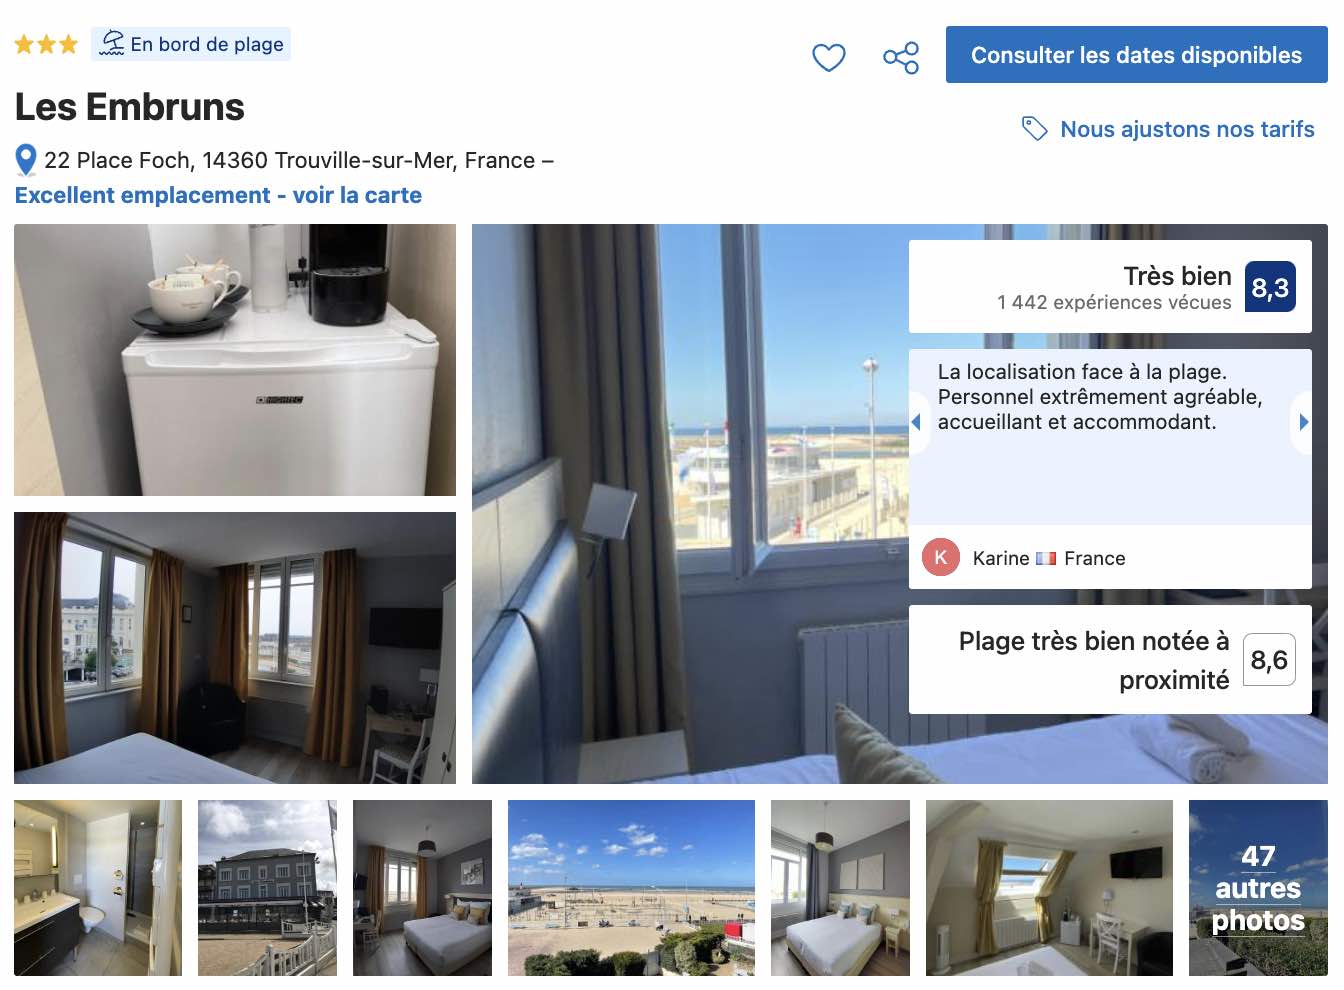The image size is (1344, 990).
Task: Save hotel with the heart icon
Action: [x=828, y=57]
